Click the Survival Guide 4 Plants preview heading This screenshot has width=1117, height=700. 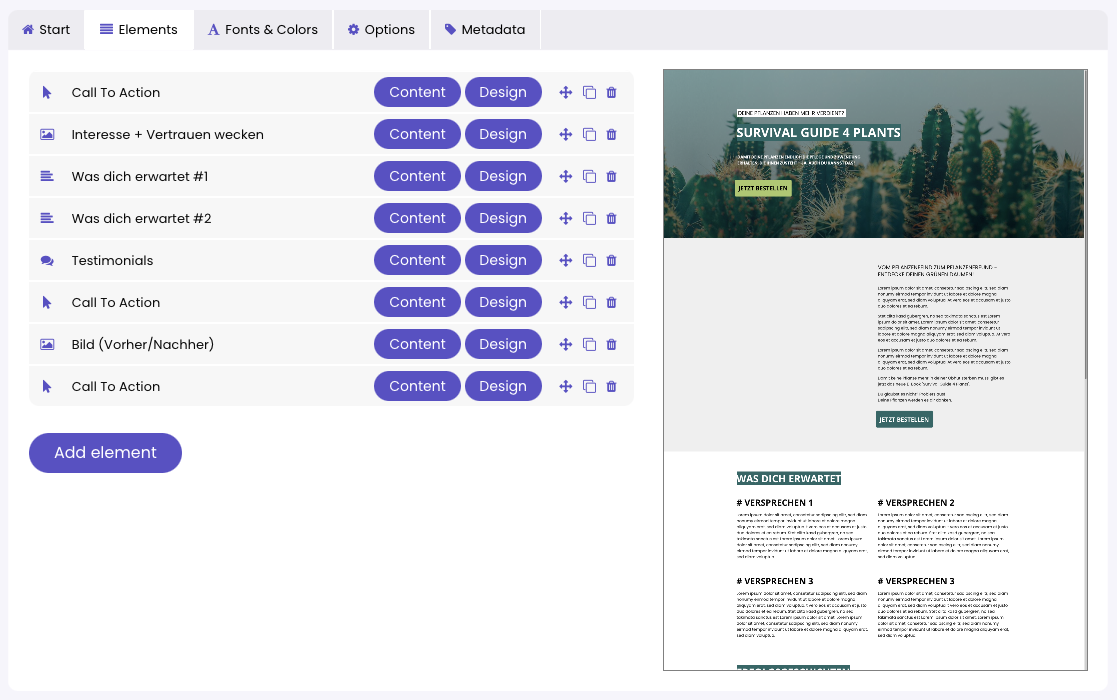(818, 132)
